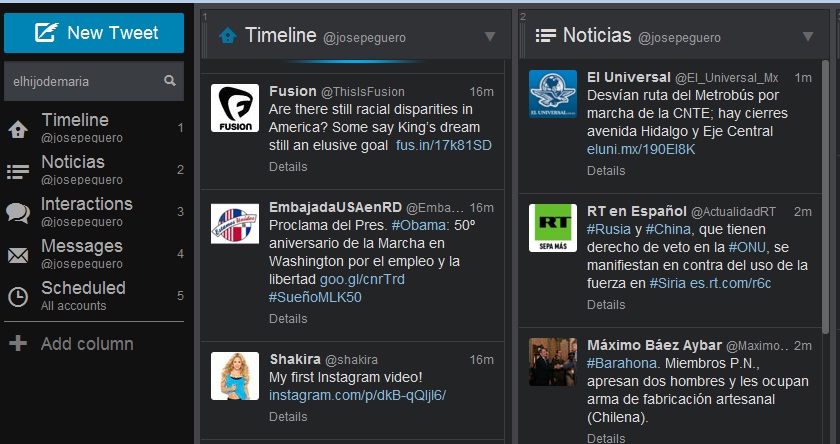Open the fus.in/17k81SD link in Fusion tweet
Image resolution: width=840 pixels, height=444 pixels.
point(444,145)
